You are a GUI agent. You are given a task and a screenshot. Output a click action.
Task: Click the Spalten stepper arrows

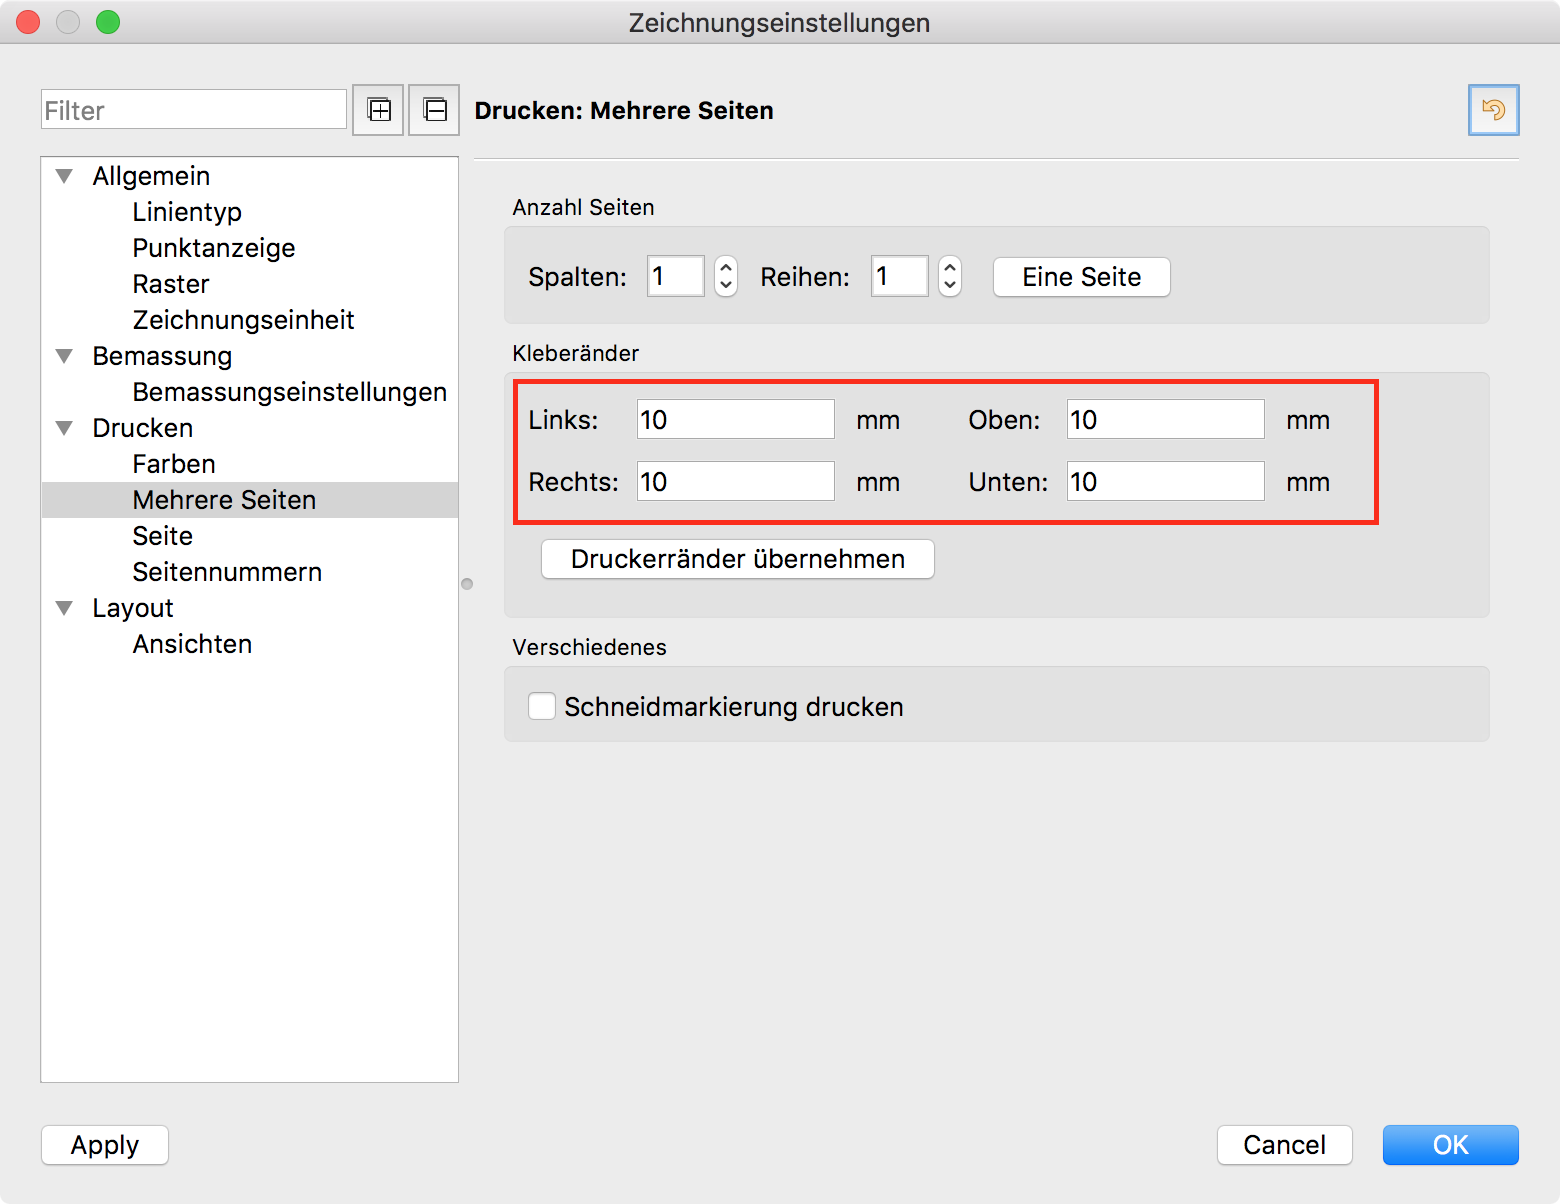click(x=726, y=276)
